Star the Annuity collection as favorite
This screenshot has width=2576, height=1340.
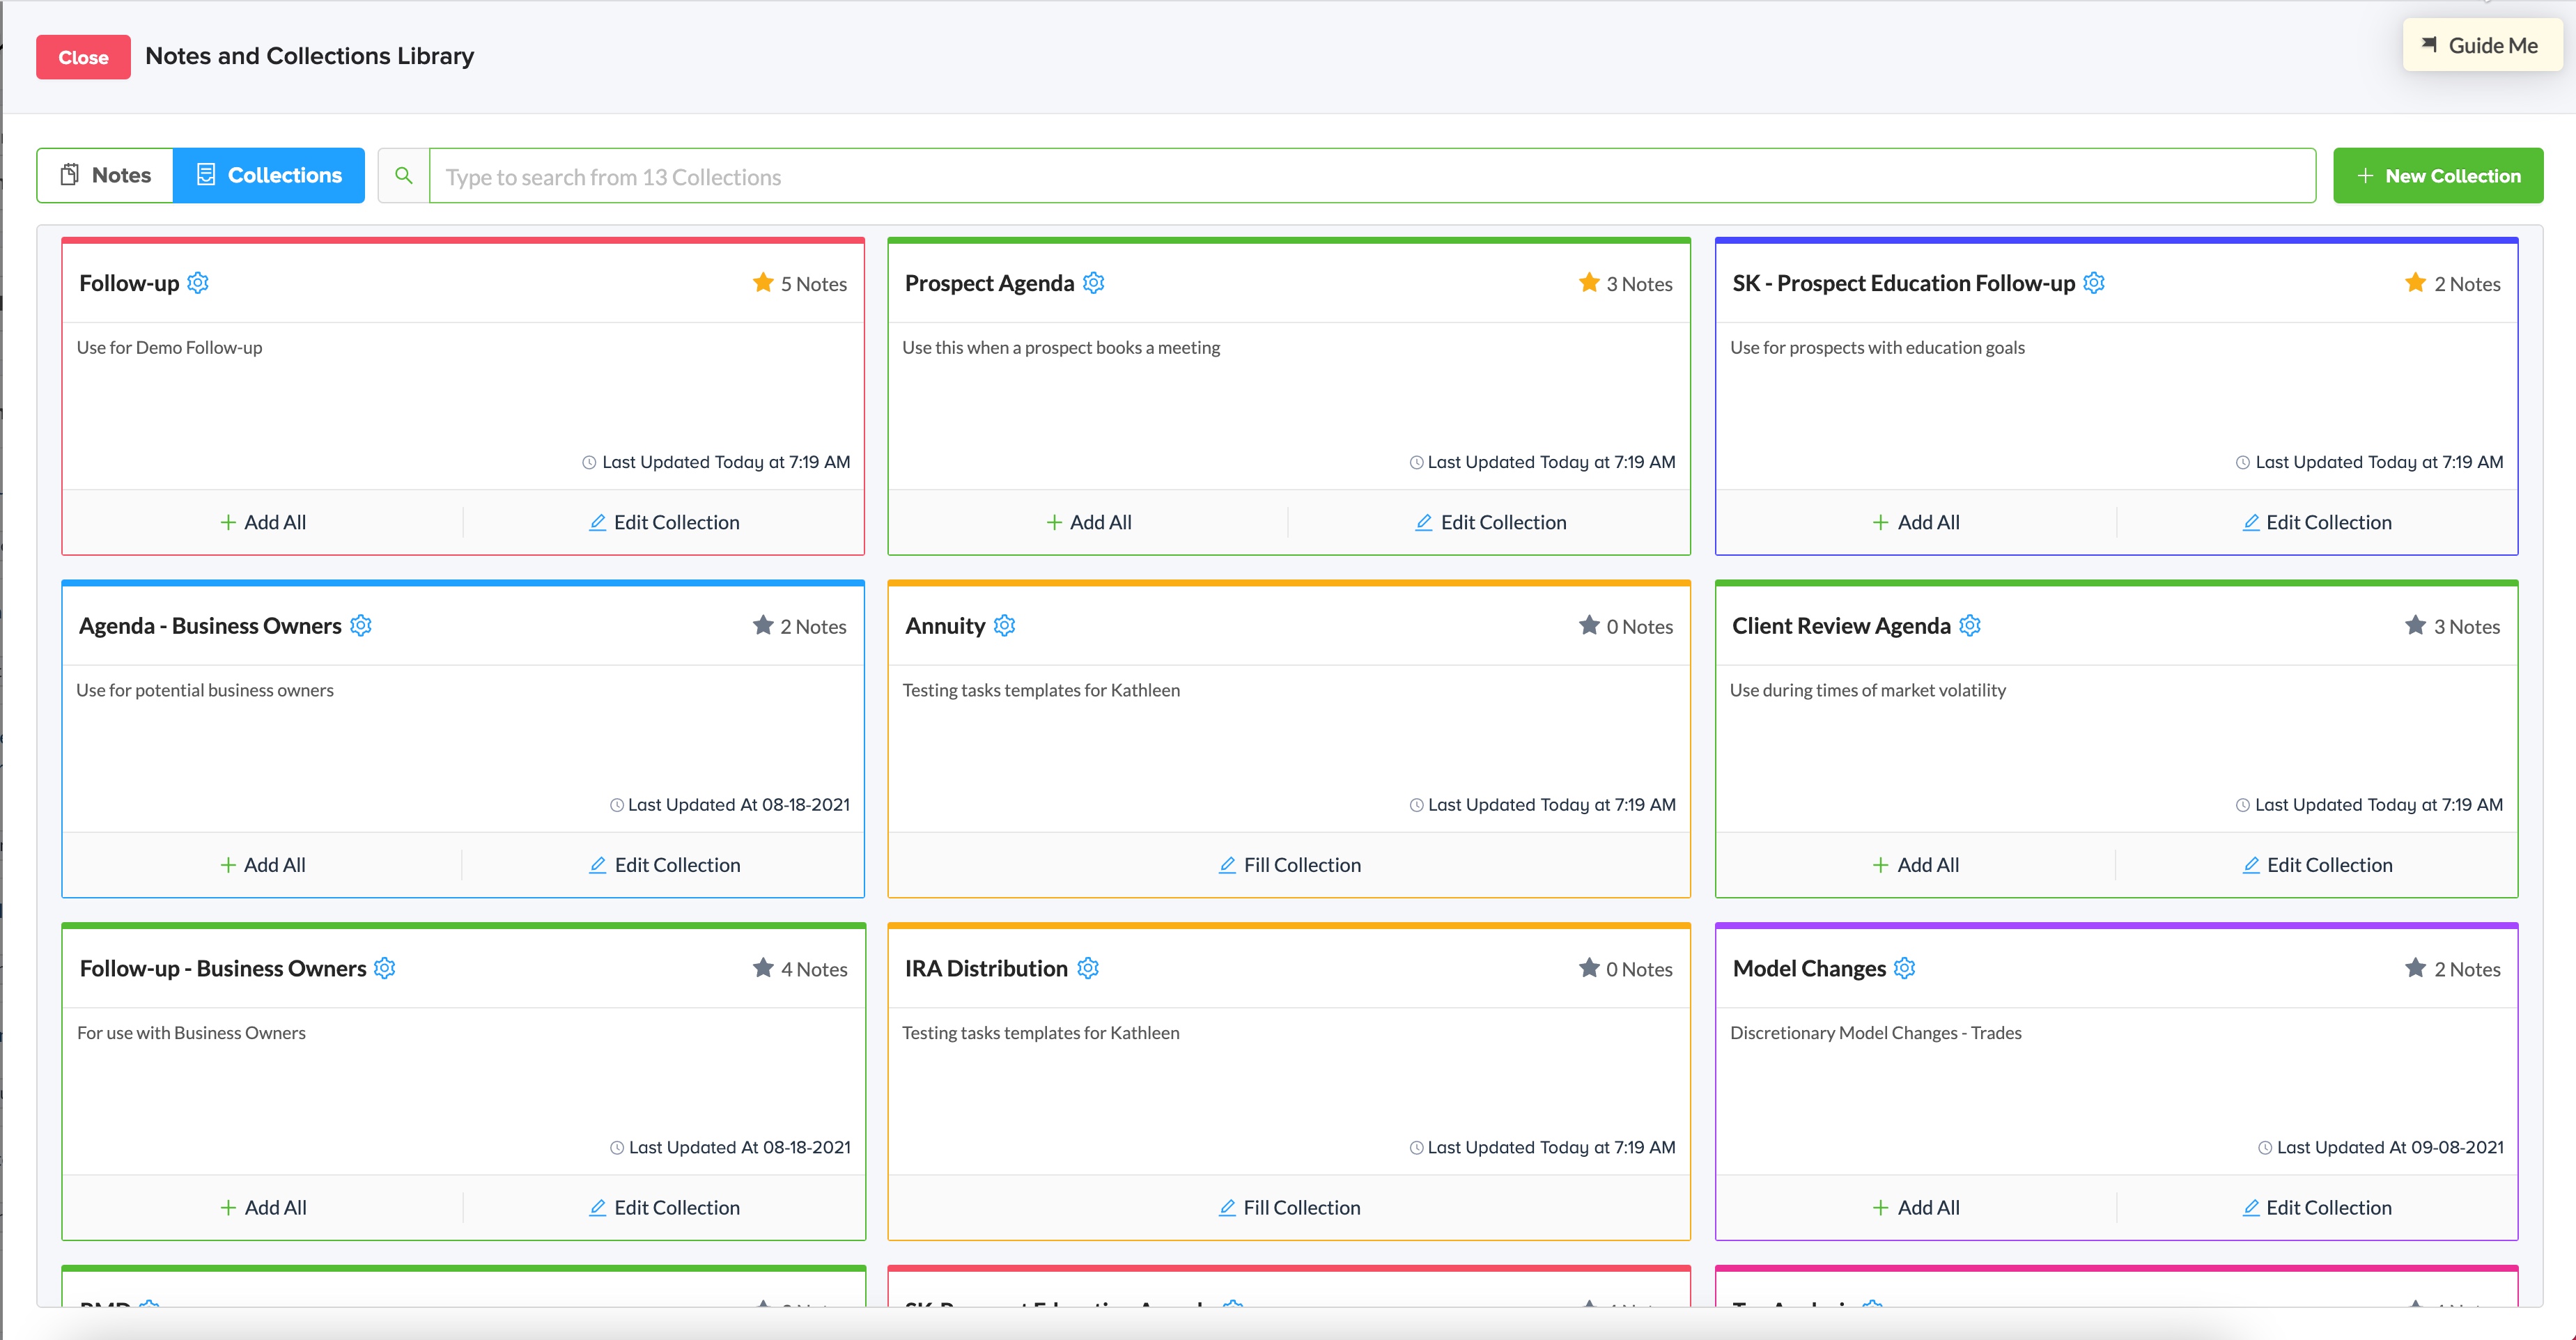(1589, 626)
